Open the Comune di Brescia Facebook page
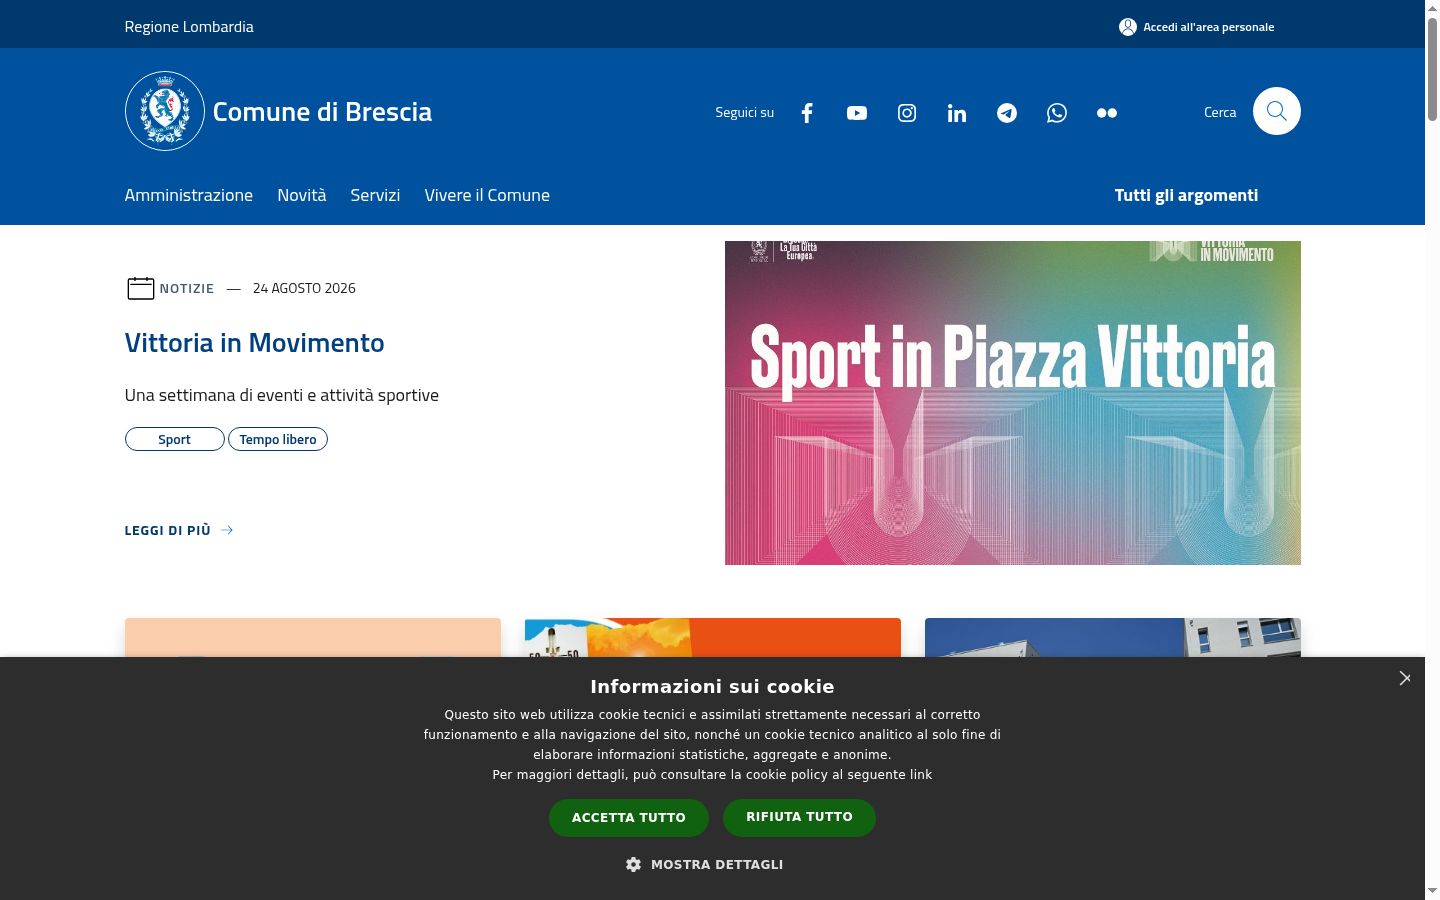This screenshot has height=900, width=1440. click(807, 113)
